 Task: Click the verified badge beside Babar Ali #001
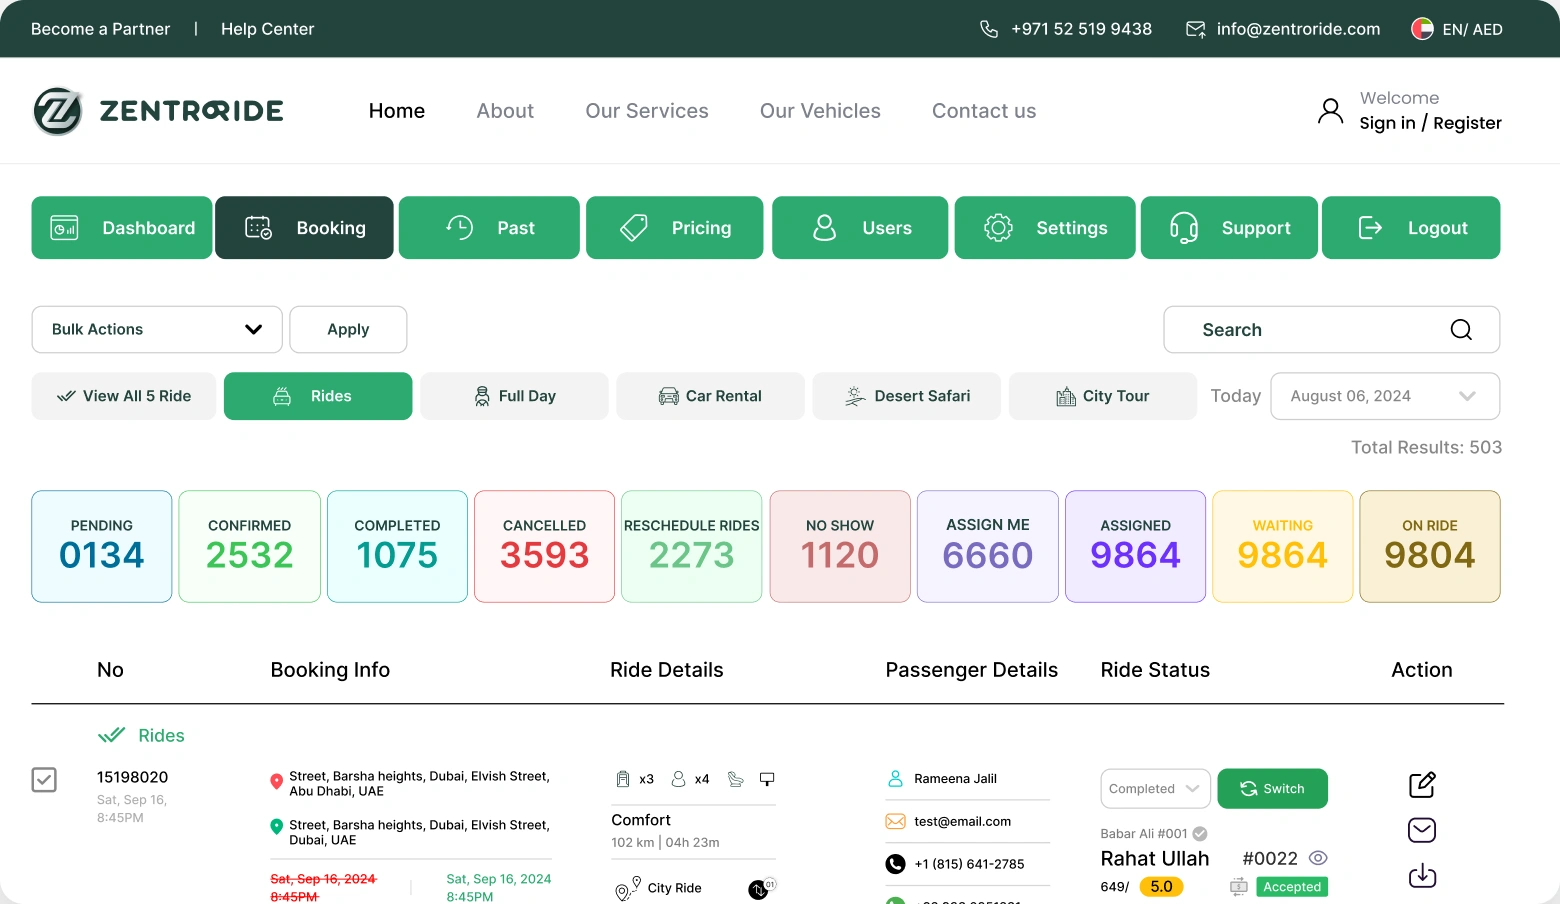(1200, 834)
